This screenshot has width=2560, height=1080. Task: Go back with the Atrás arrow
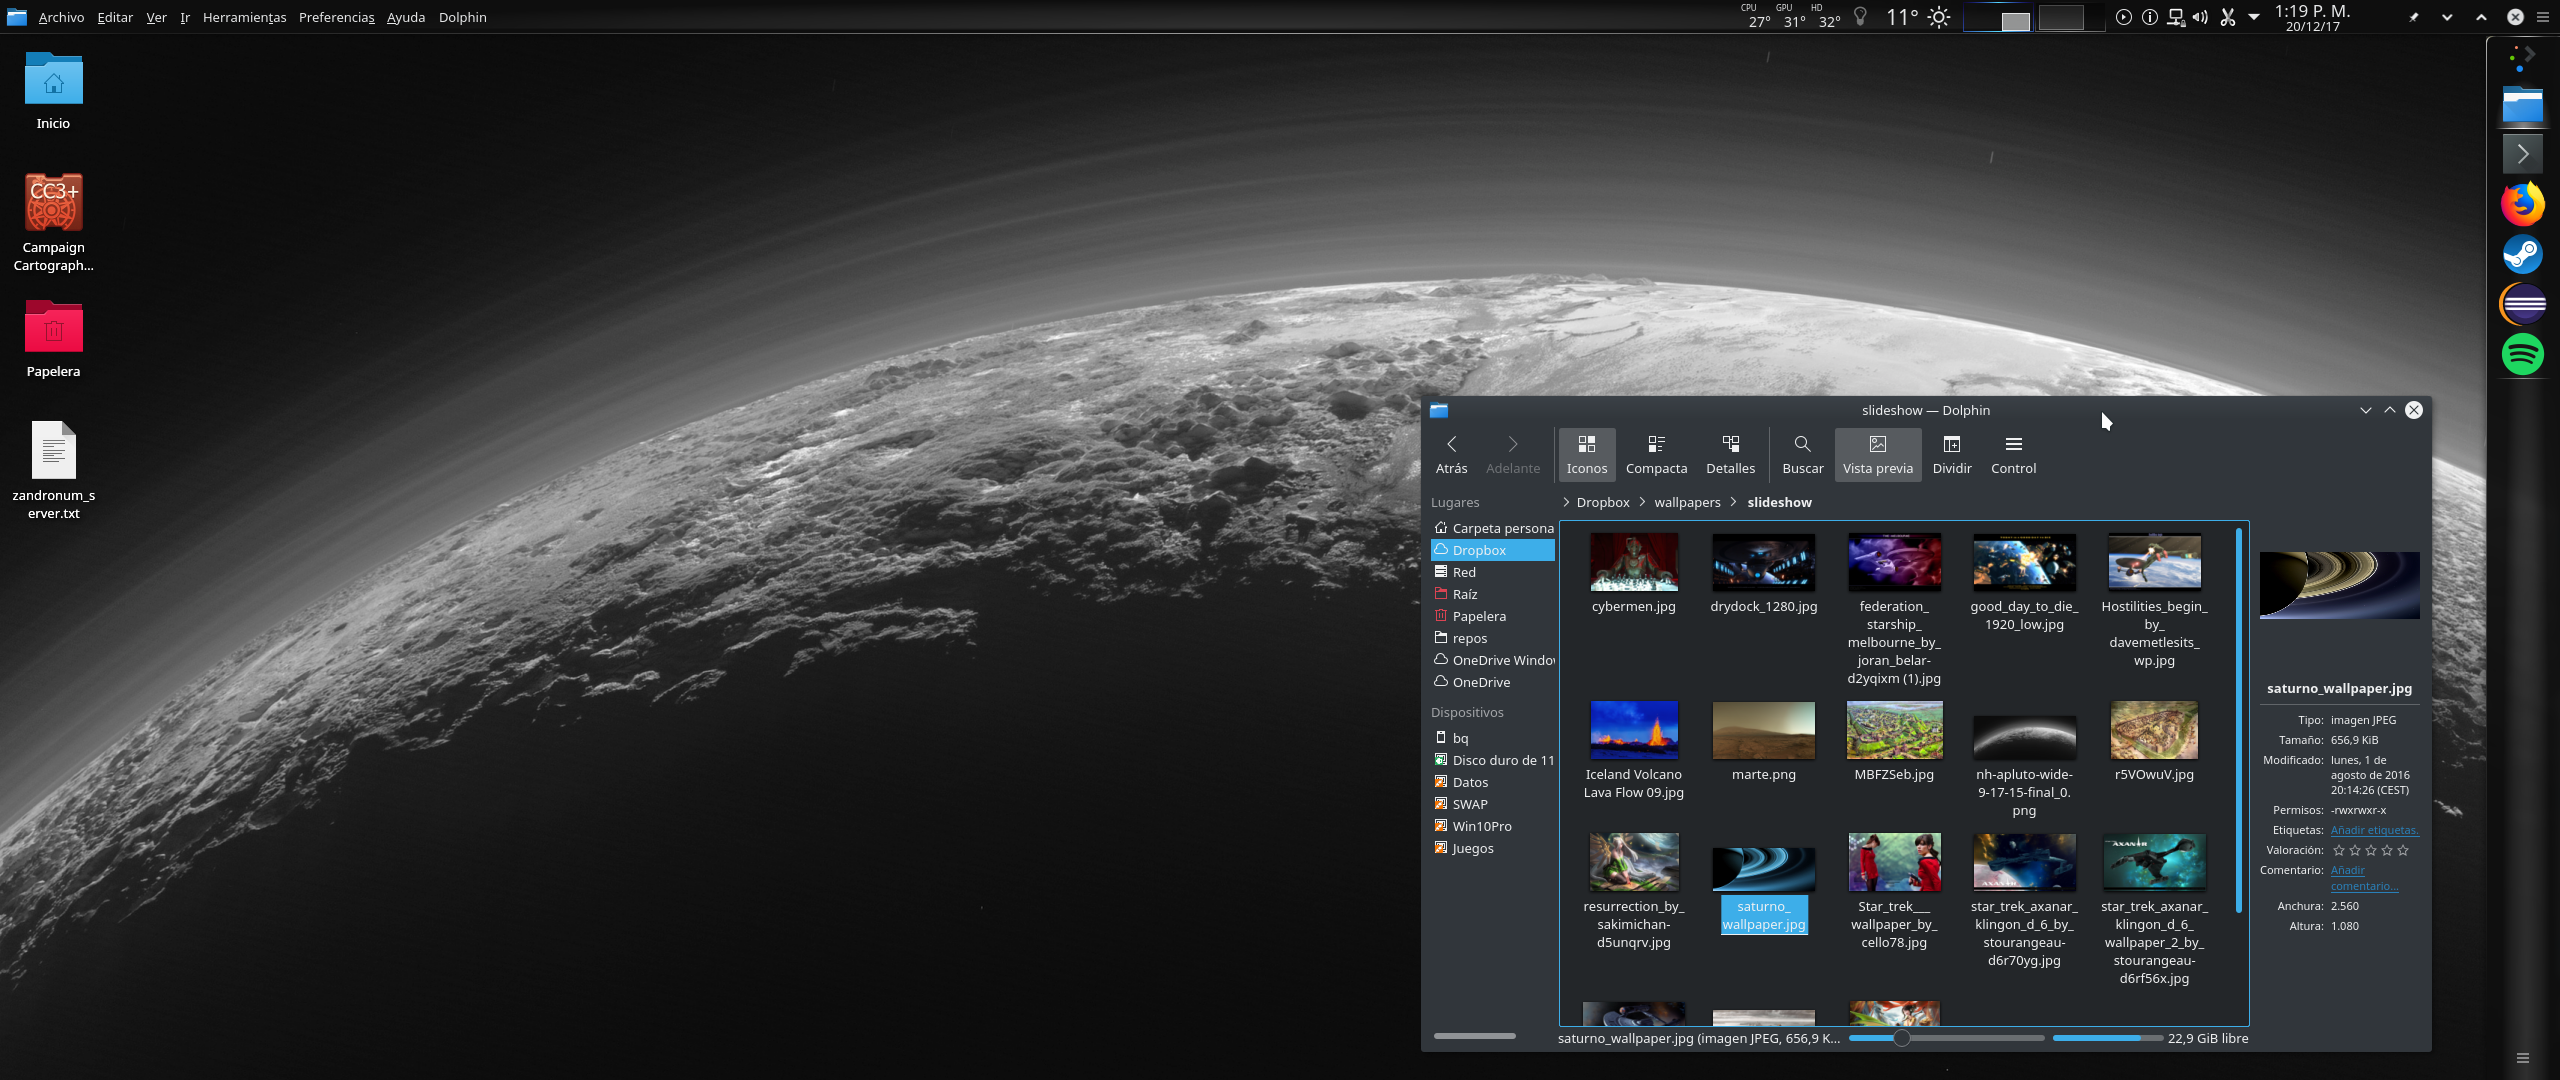1451,454
